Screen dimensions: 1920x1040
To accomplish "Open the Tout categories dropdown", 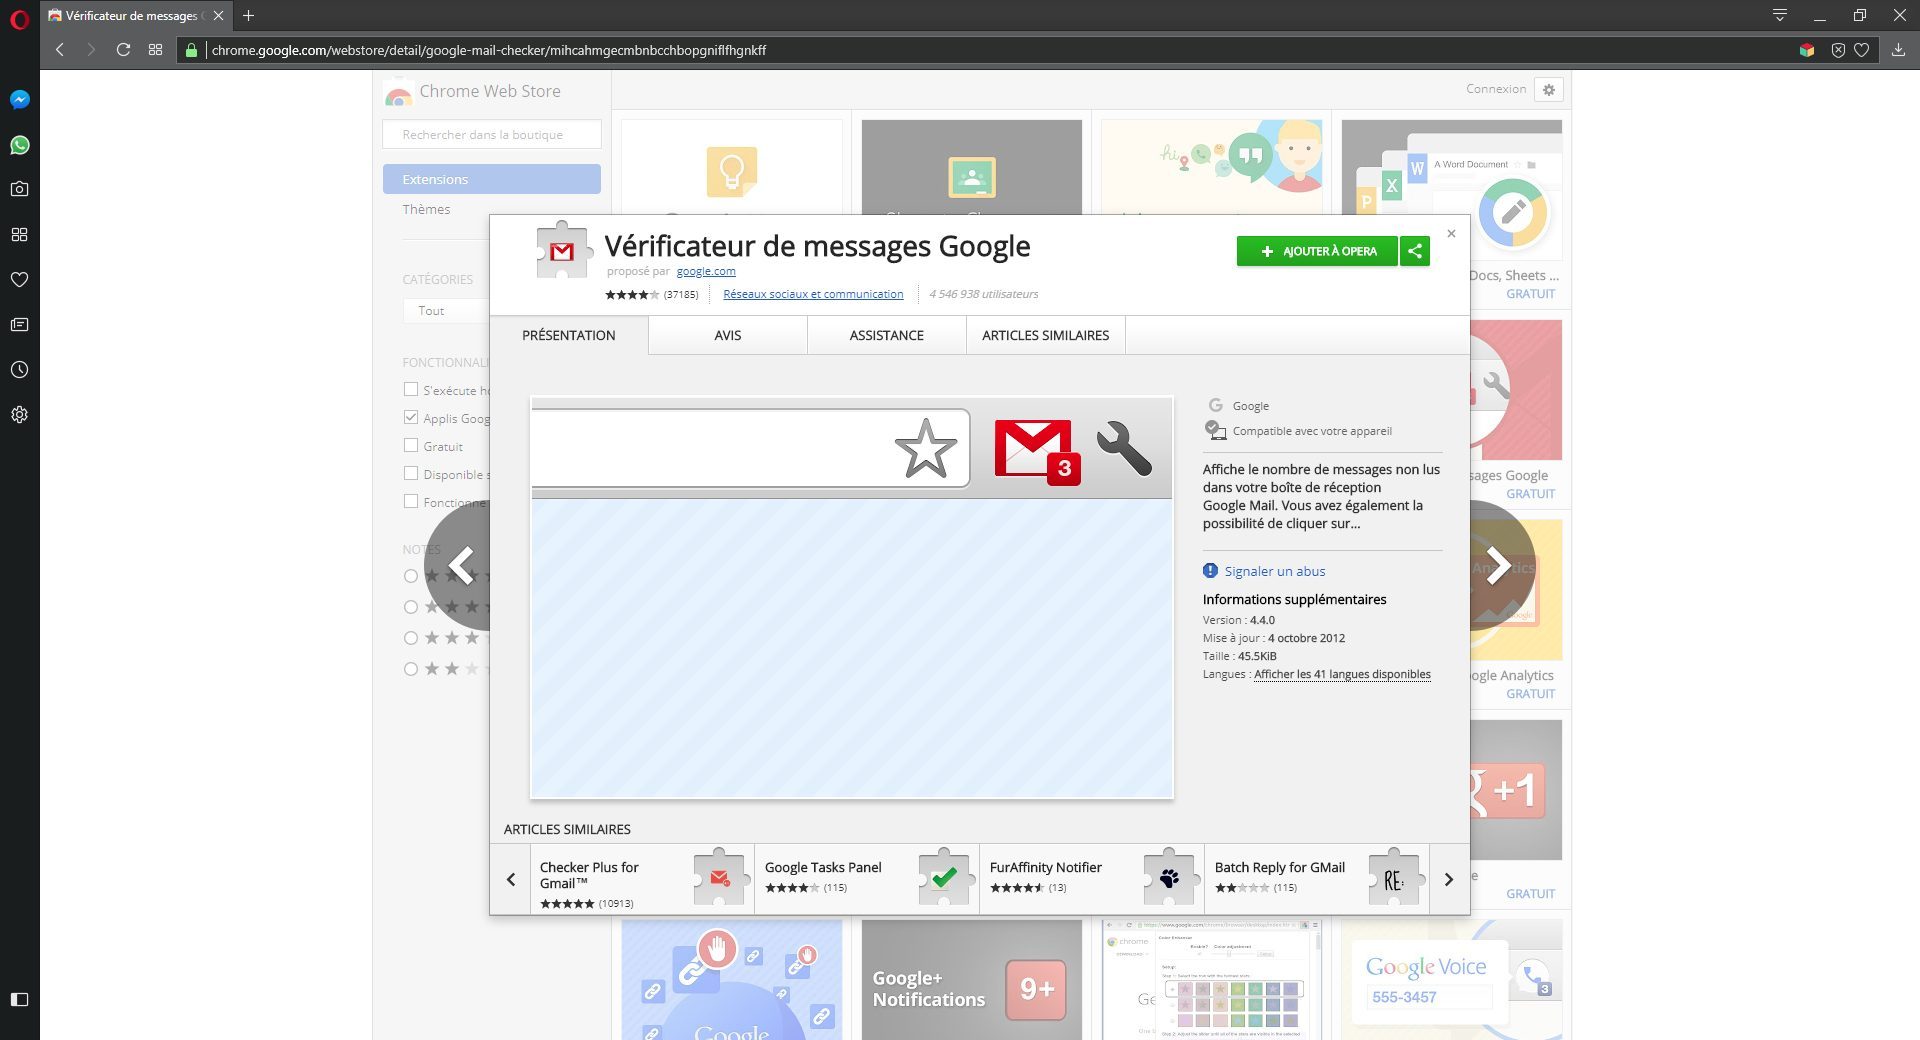I will (446, 311).
